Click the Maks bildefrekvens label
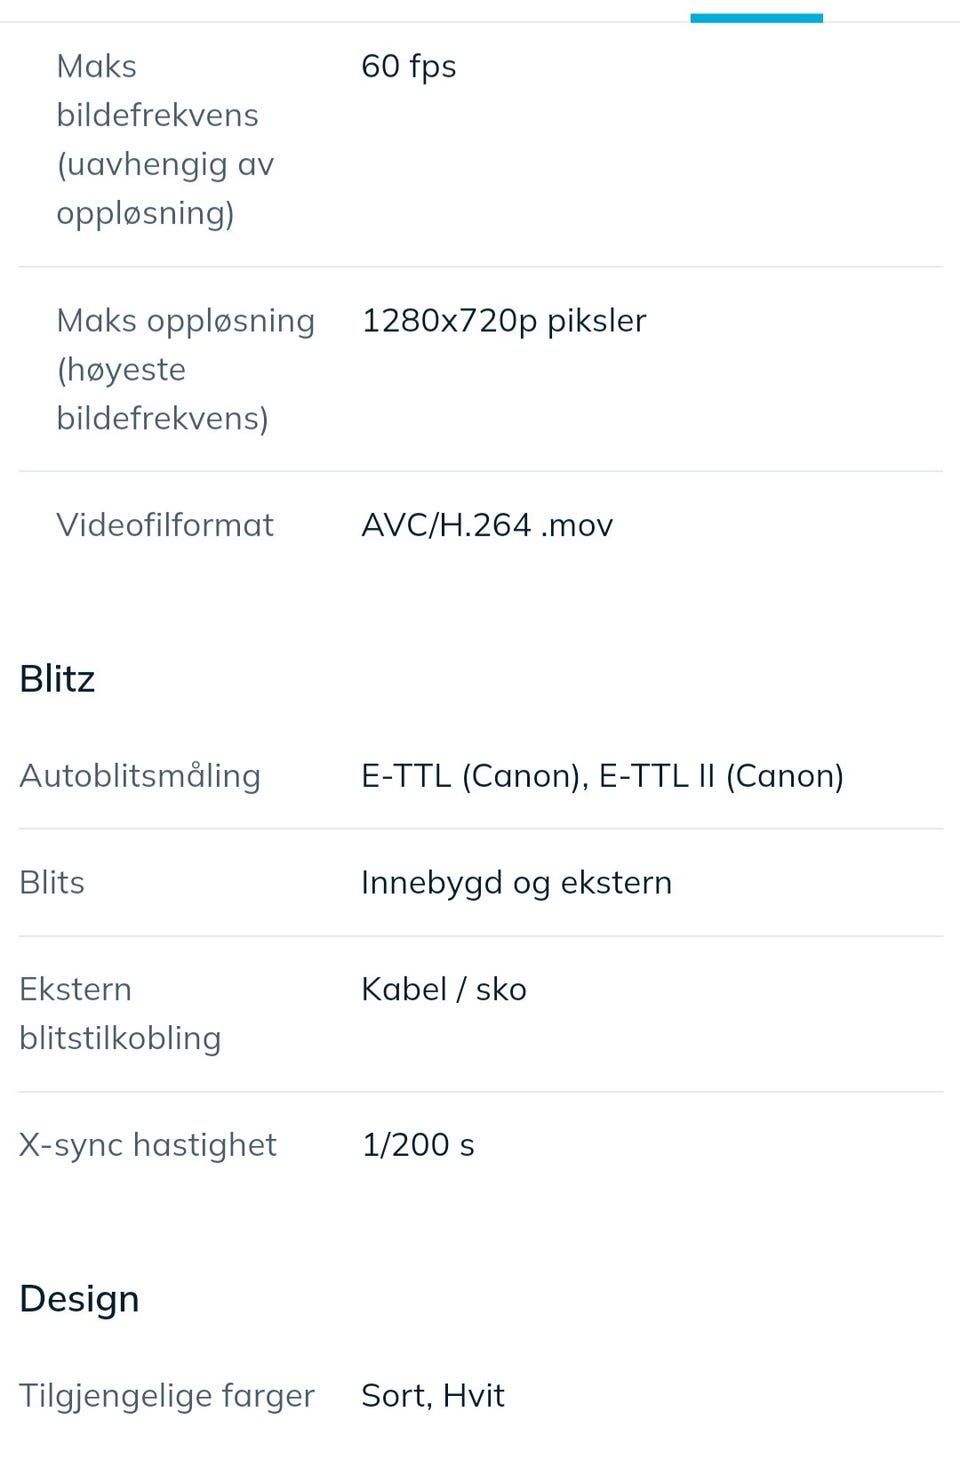 pos(157,91)
